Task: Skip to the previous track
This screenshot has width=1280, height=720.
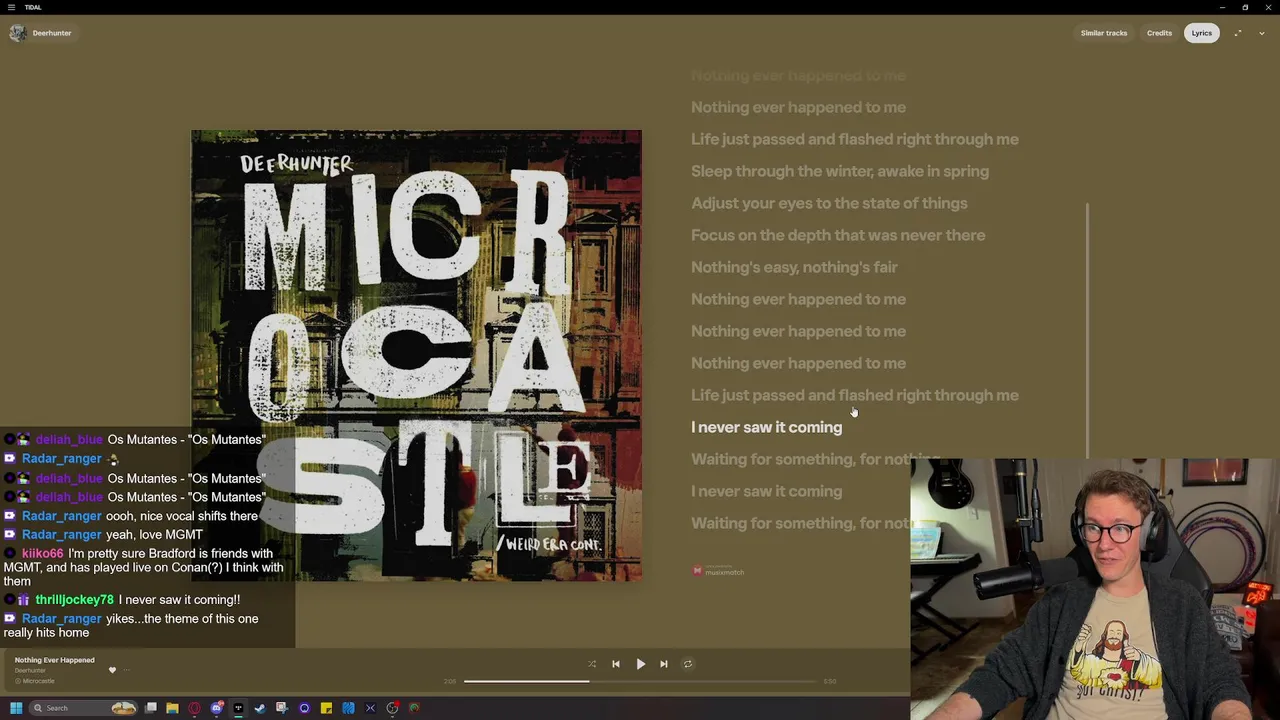Action: 616,664
